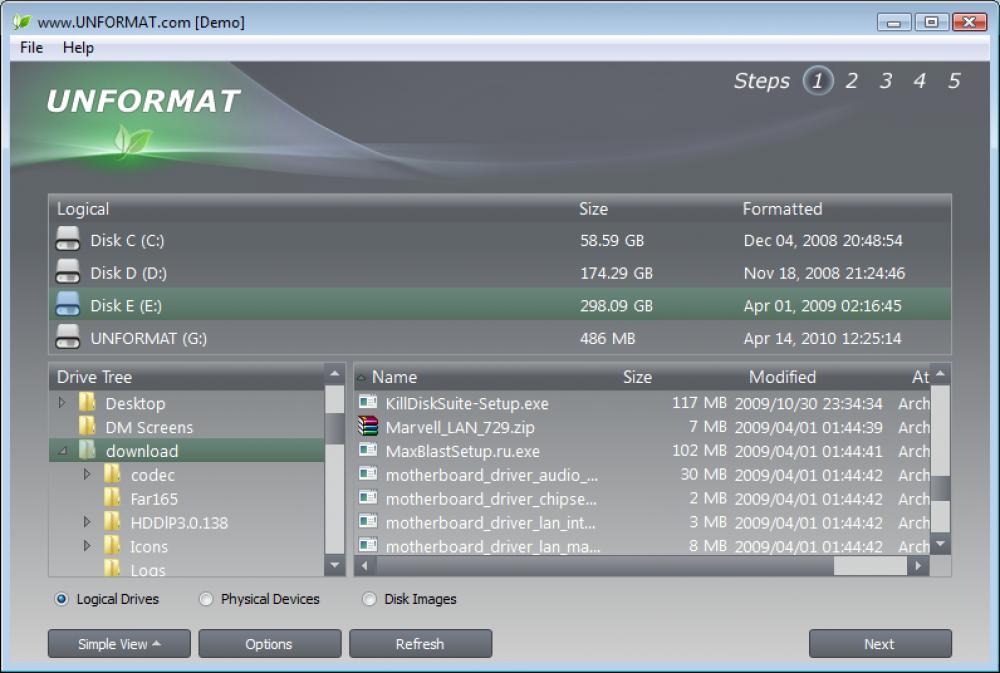The height and width of the screenshot is (673, 1000).
Task: Click the codec folder icon
Action: [x=113, y=475]
